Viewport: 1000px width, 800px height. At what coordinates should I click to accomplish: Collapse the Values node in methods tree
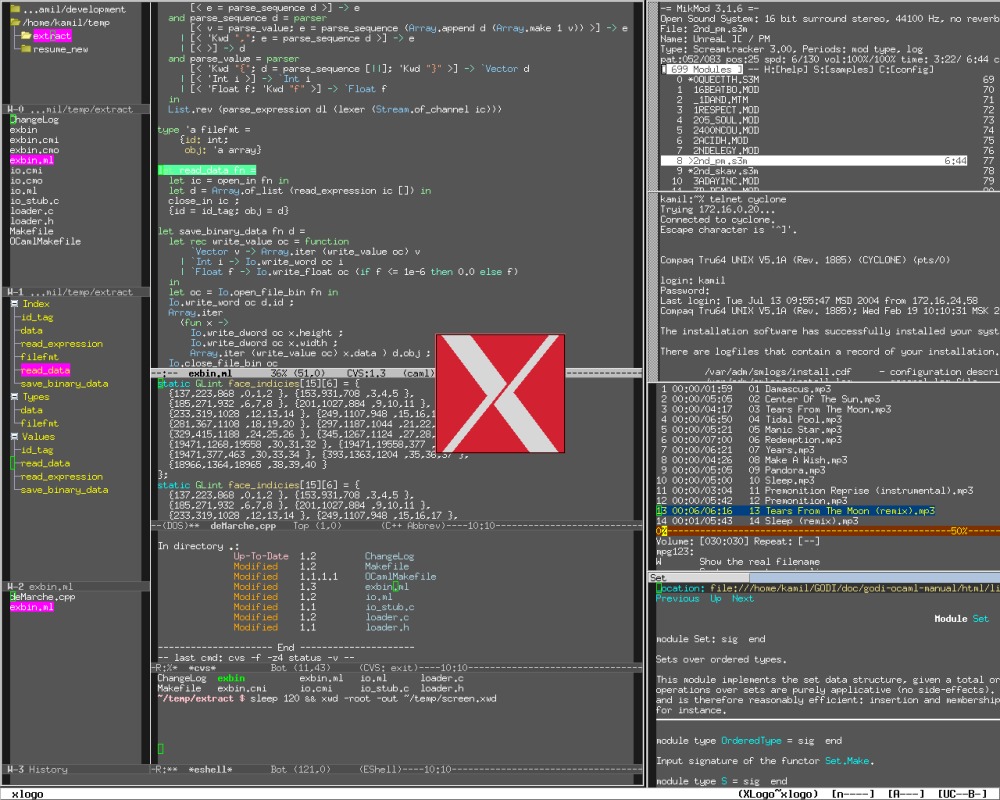(14, 437)
